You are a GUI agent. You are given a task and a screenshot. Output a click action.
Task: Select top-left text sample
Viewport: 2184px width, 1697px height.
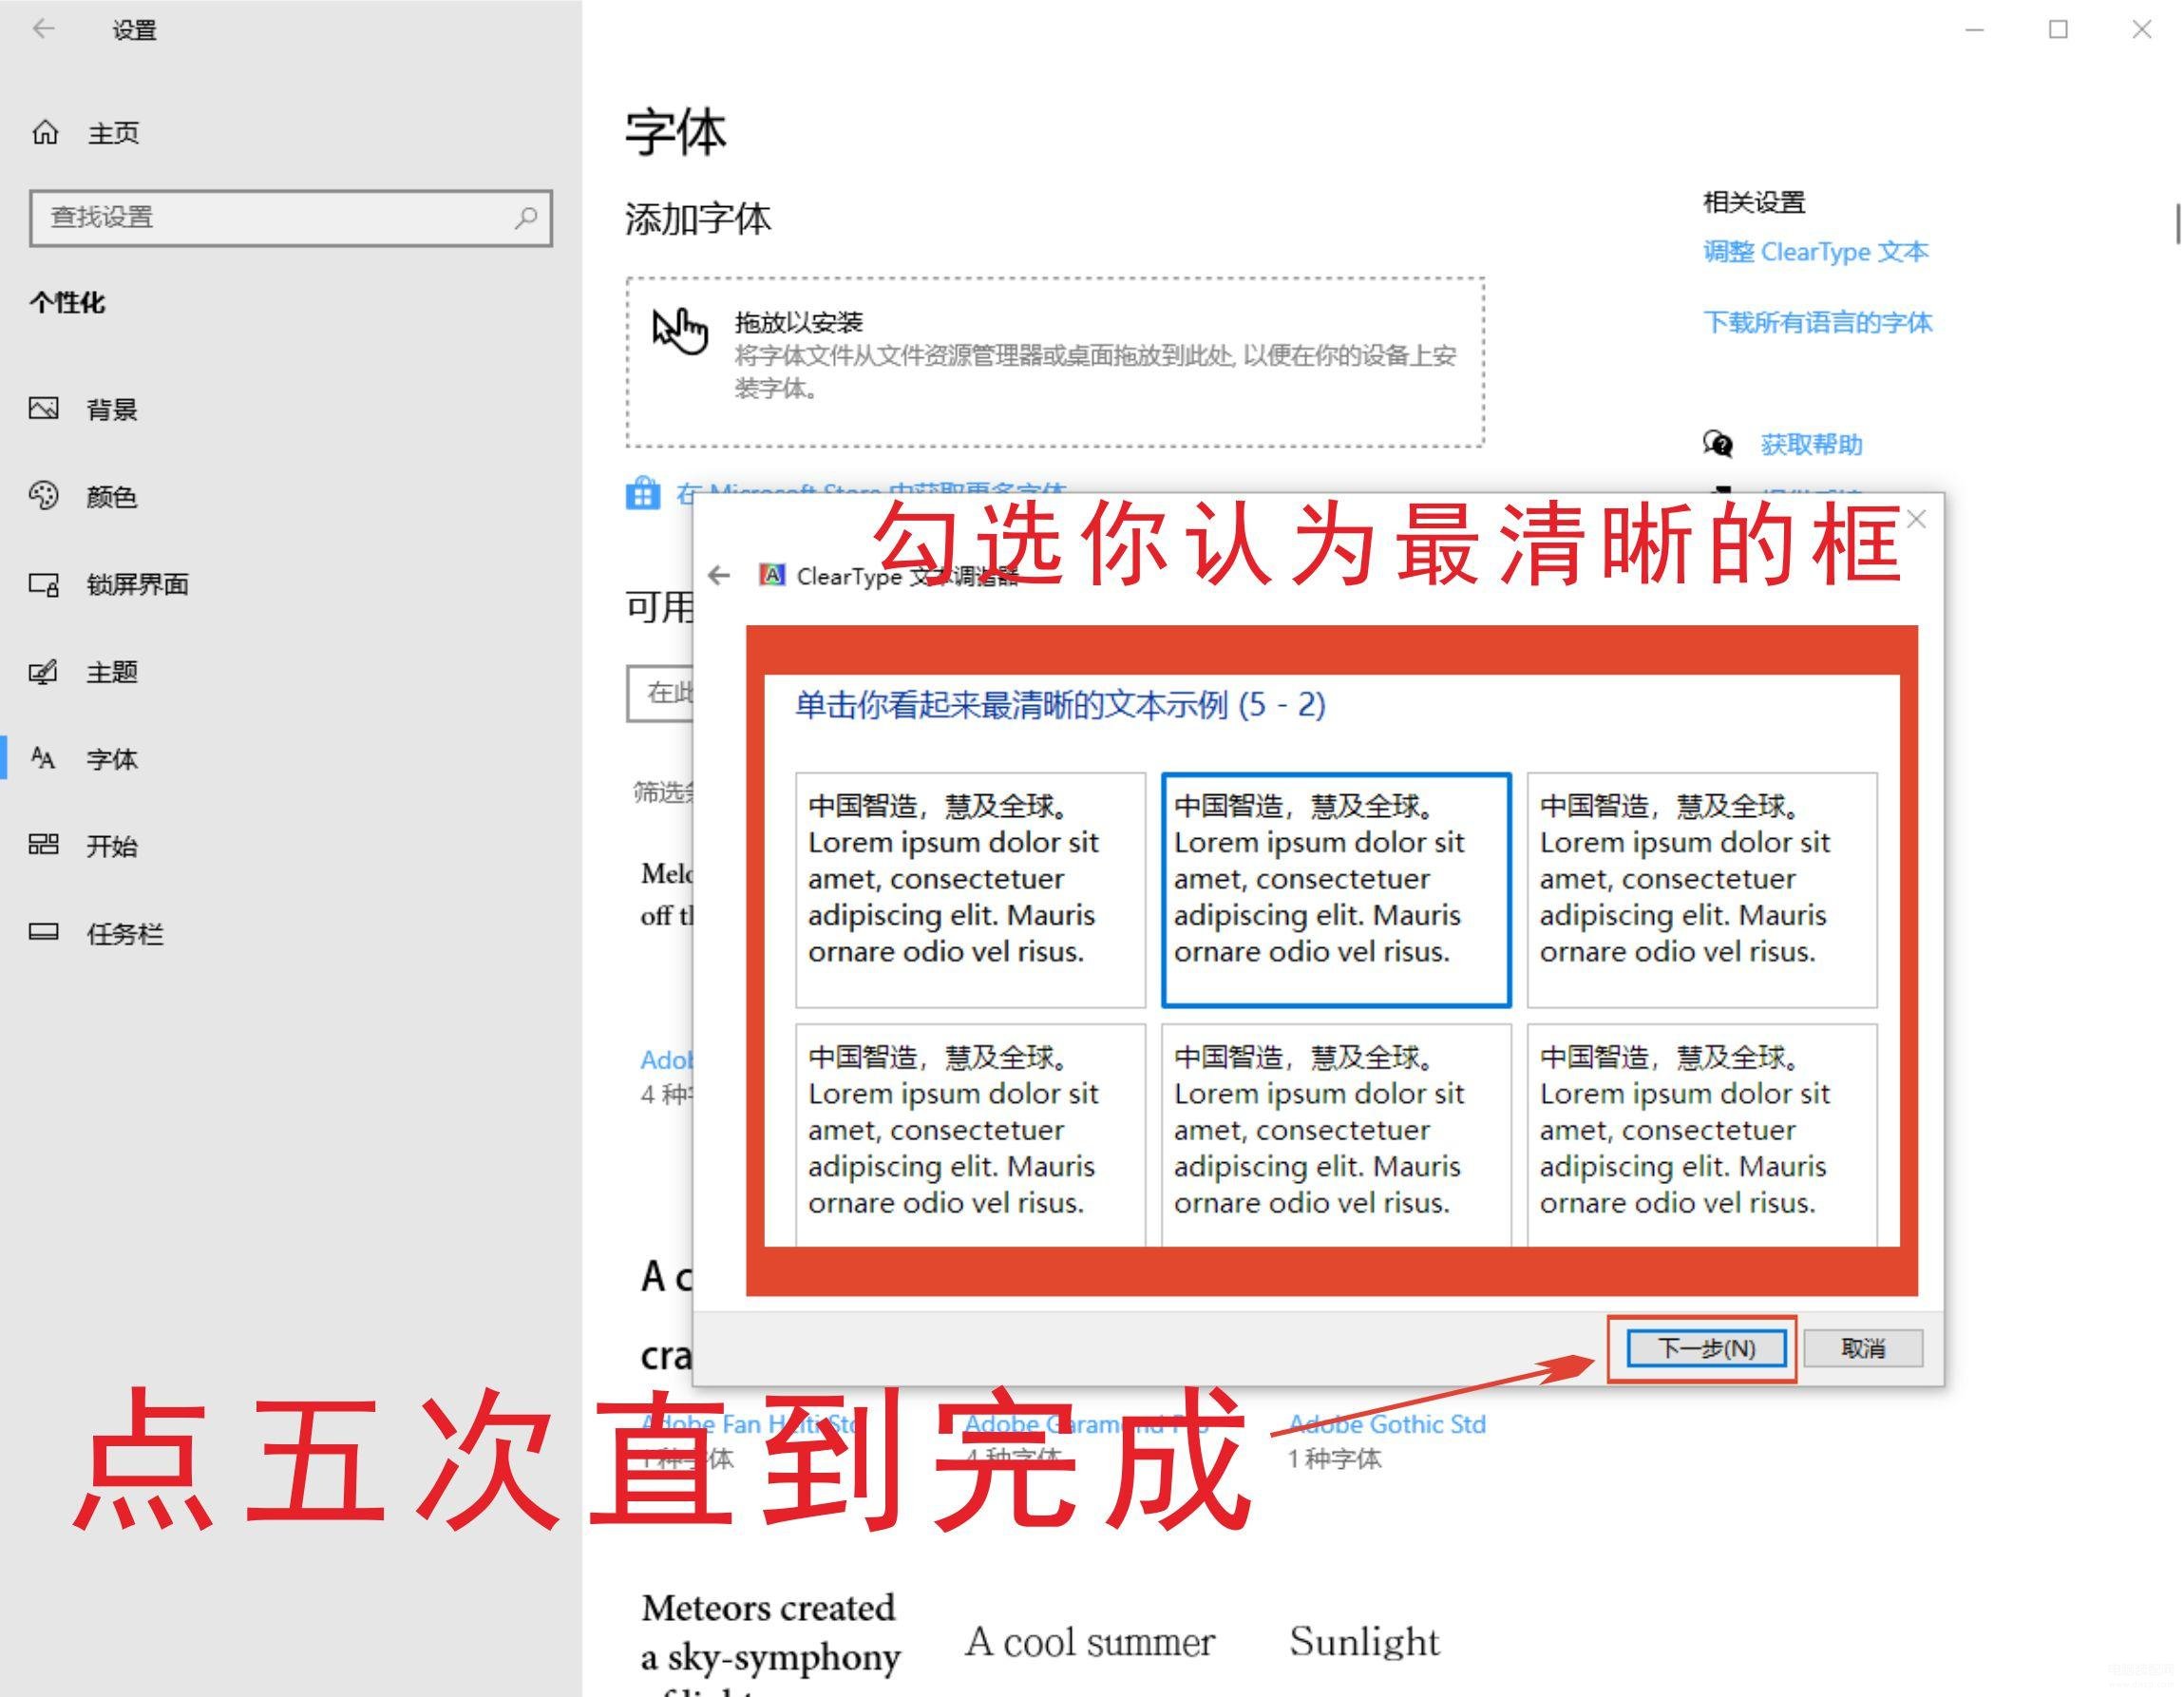coord(970,889)
